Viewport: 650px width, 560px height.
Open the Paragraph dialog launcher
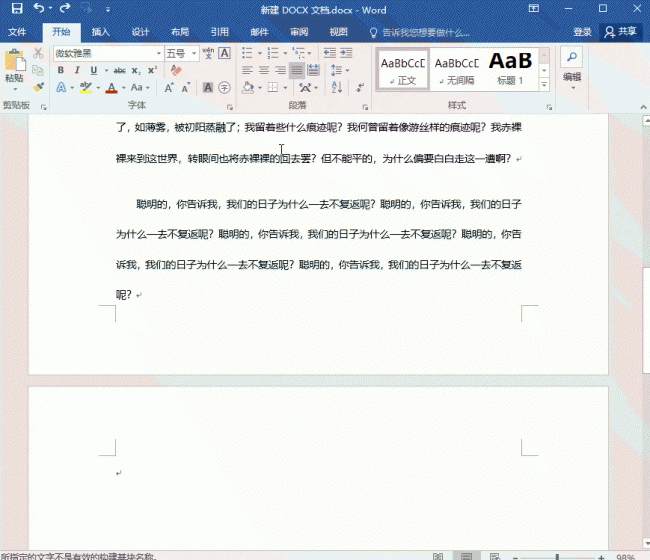click(x=365, y=107)
